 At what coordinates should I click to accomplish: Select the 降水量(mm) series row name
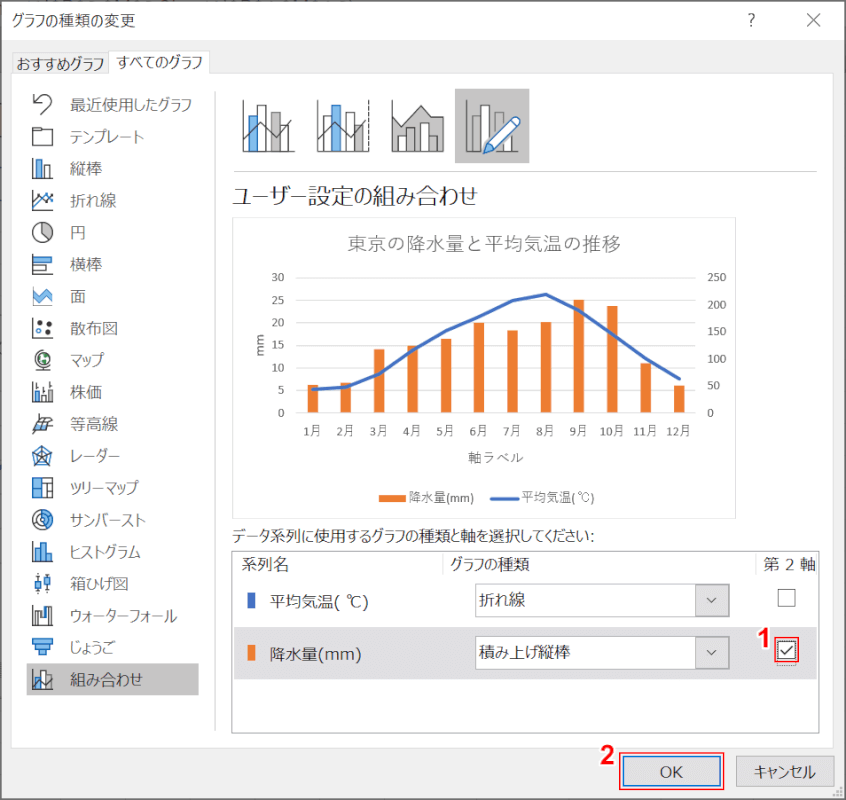316,654
